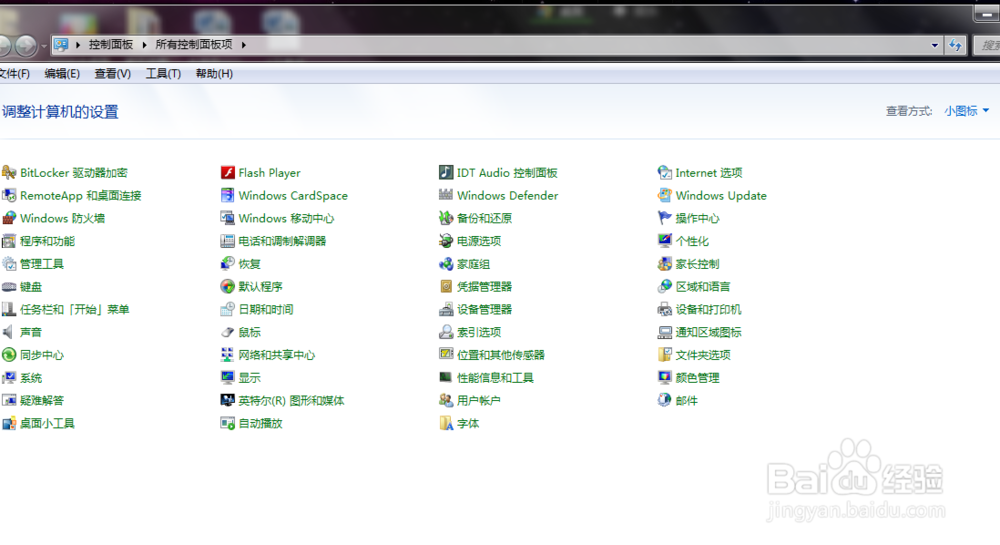Open the 程序和功能 link
The height and width of the screenshot is (545, 1000).
point(47,241)
